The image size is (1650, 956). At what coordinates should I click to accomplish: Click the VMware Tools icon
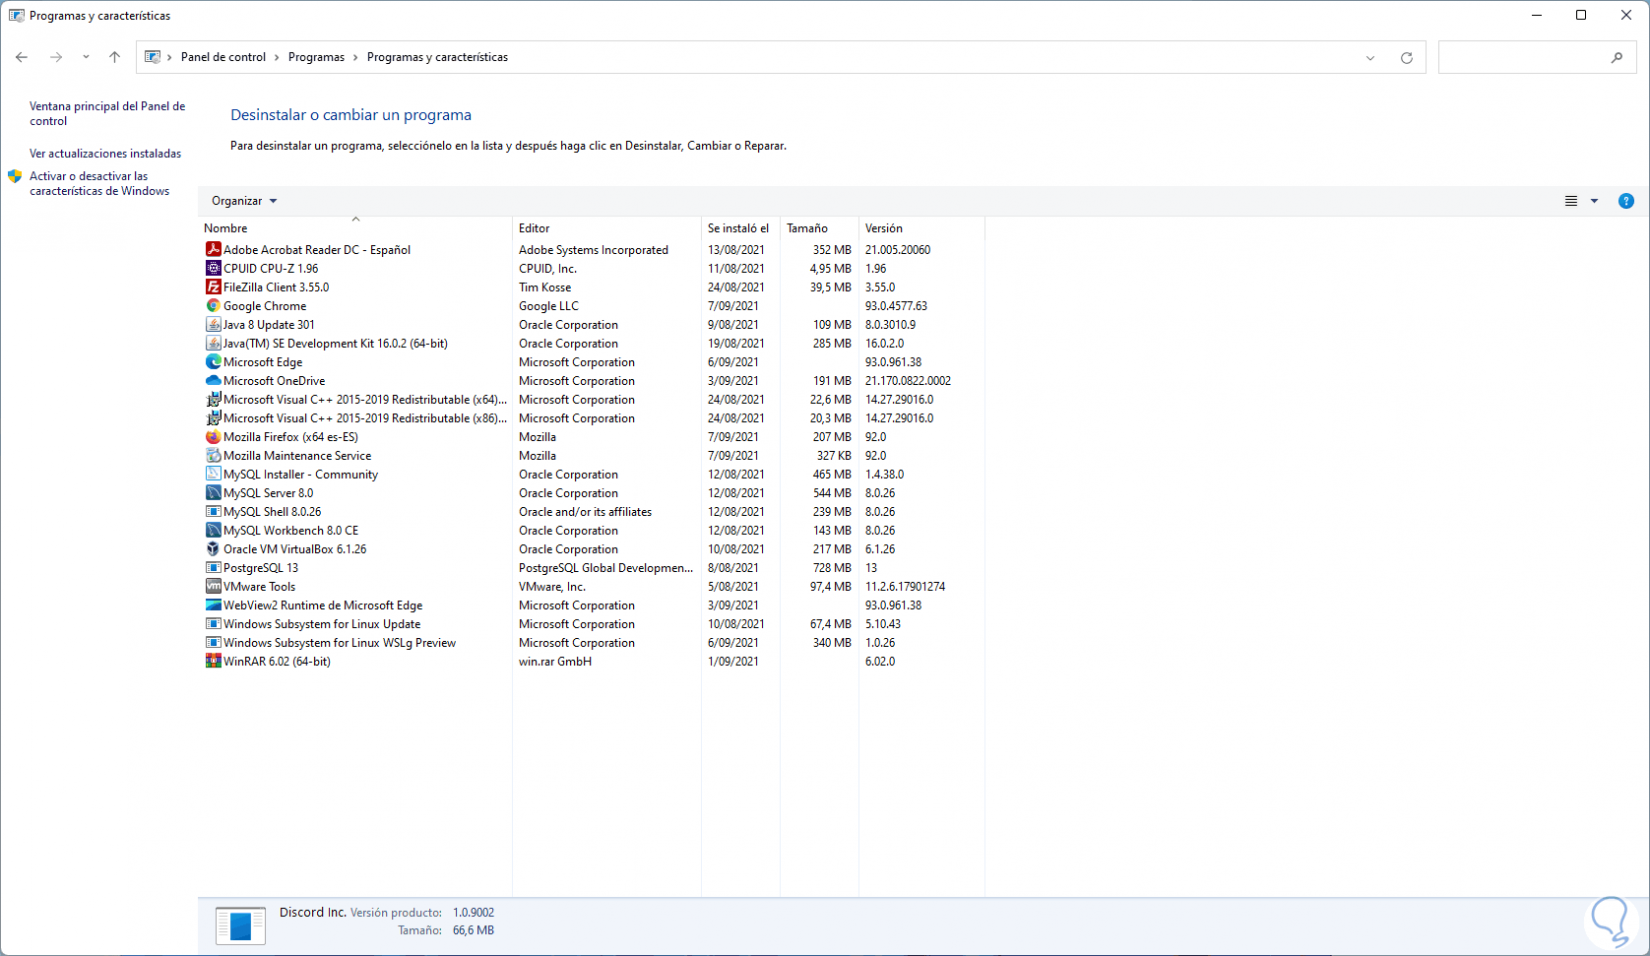pos(213,586)
